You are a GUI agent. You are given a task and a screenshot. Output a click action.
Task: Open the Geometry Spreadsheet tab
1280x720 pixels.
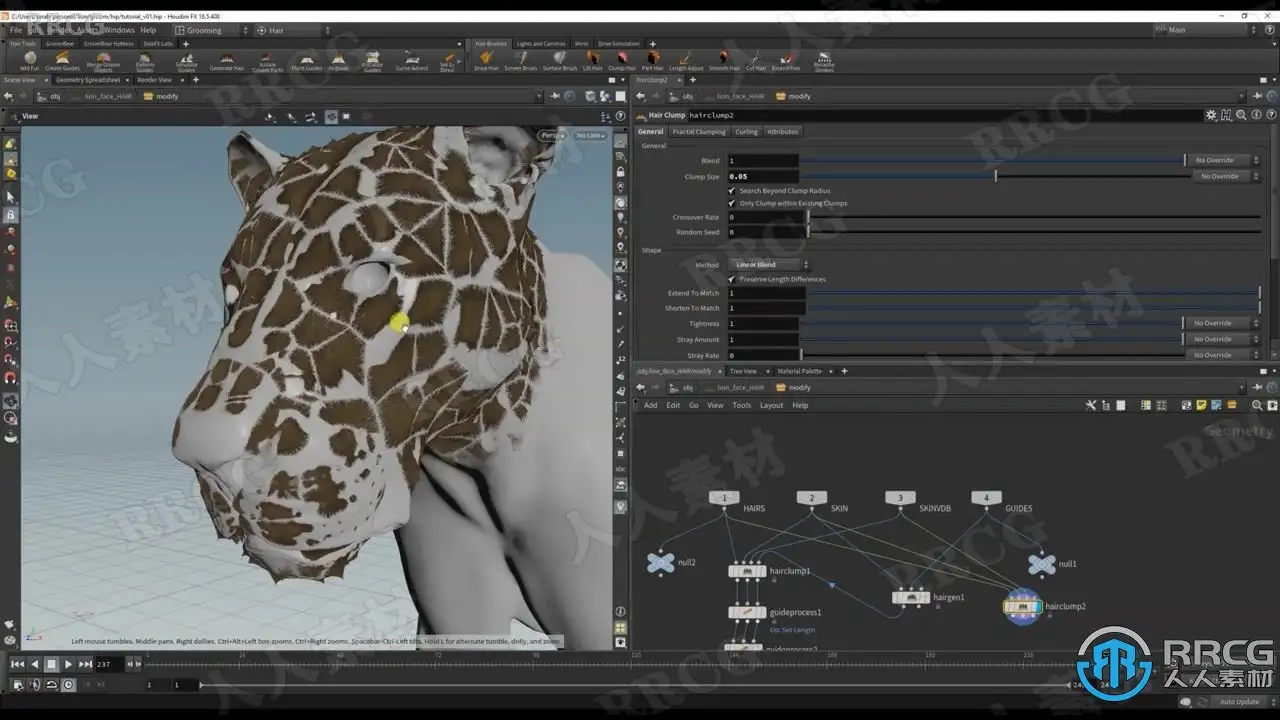[x=87, y=80]
